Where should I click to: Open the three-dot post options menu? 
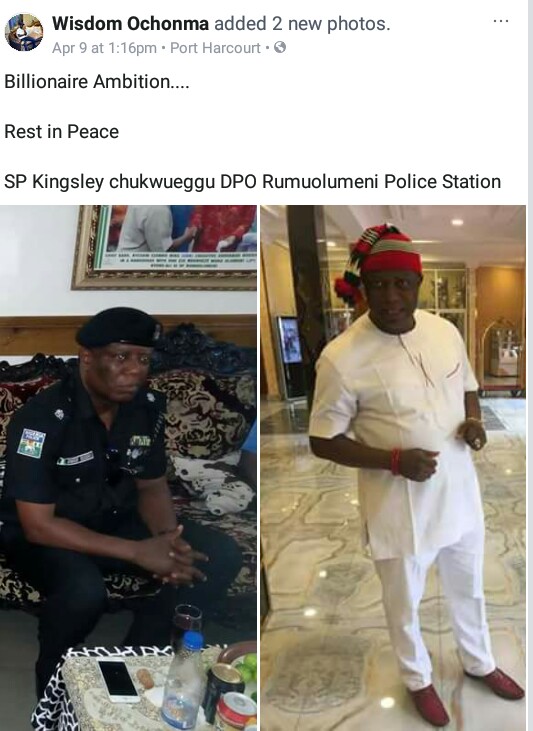click(x=500, y=21)
